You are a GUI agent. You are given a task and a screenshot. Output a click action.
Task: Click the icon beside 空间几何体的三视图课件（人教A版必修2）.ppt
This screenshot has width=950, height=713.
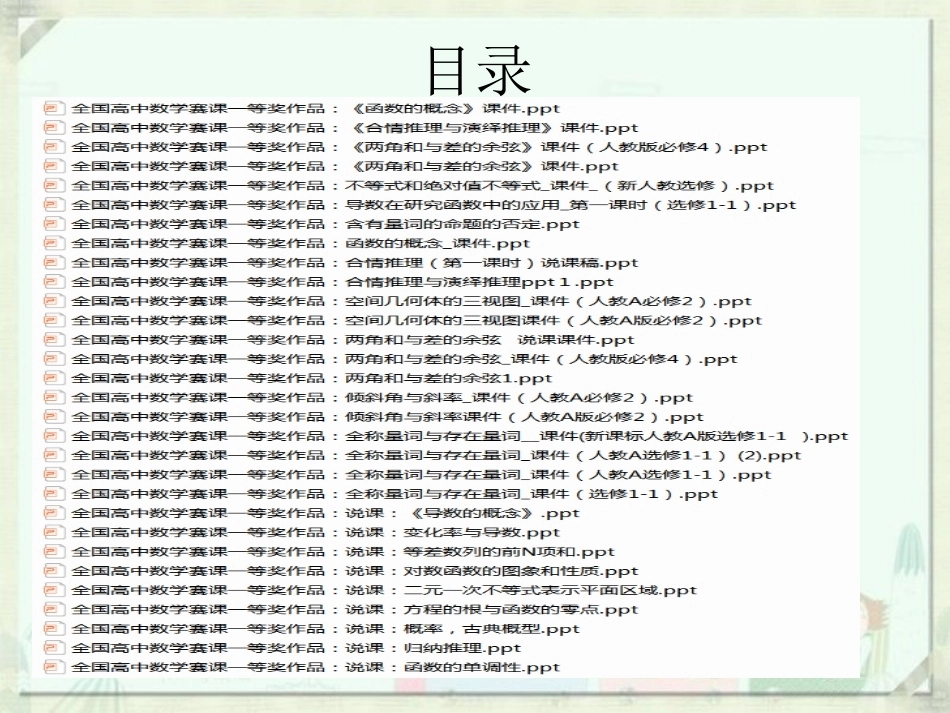pos(53,320)
